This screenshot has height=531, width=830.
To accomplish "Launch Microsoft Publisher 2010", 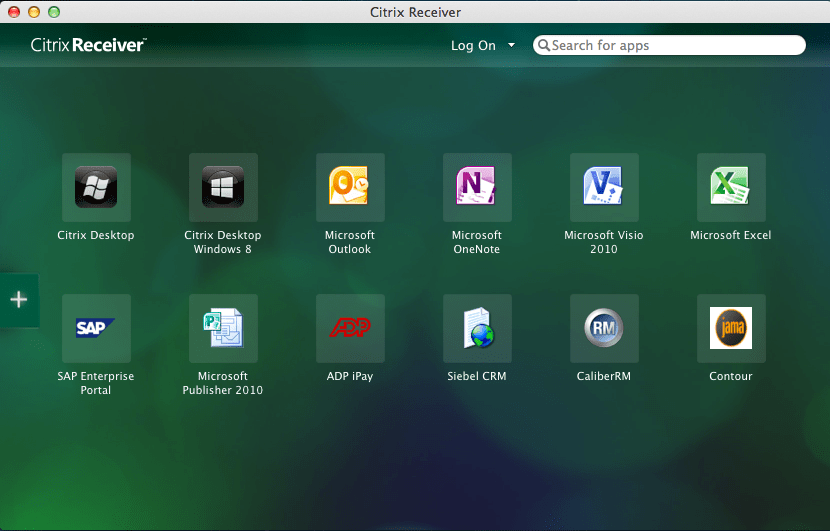I will click(x=223, y=328).
